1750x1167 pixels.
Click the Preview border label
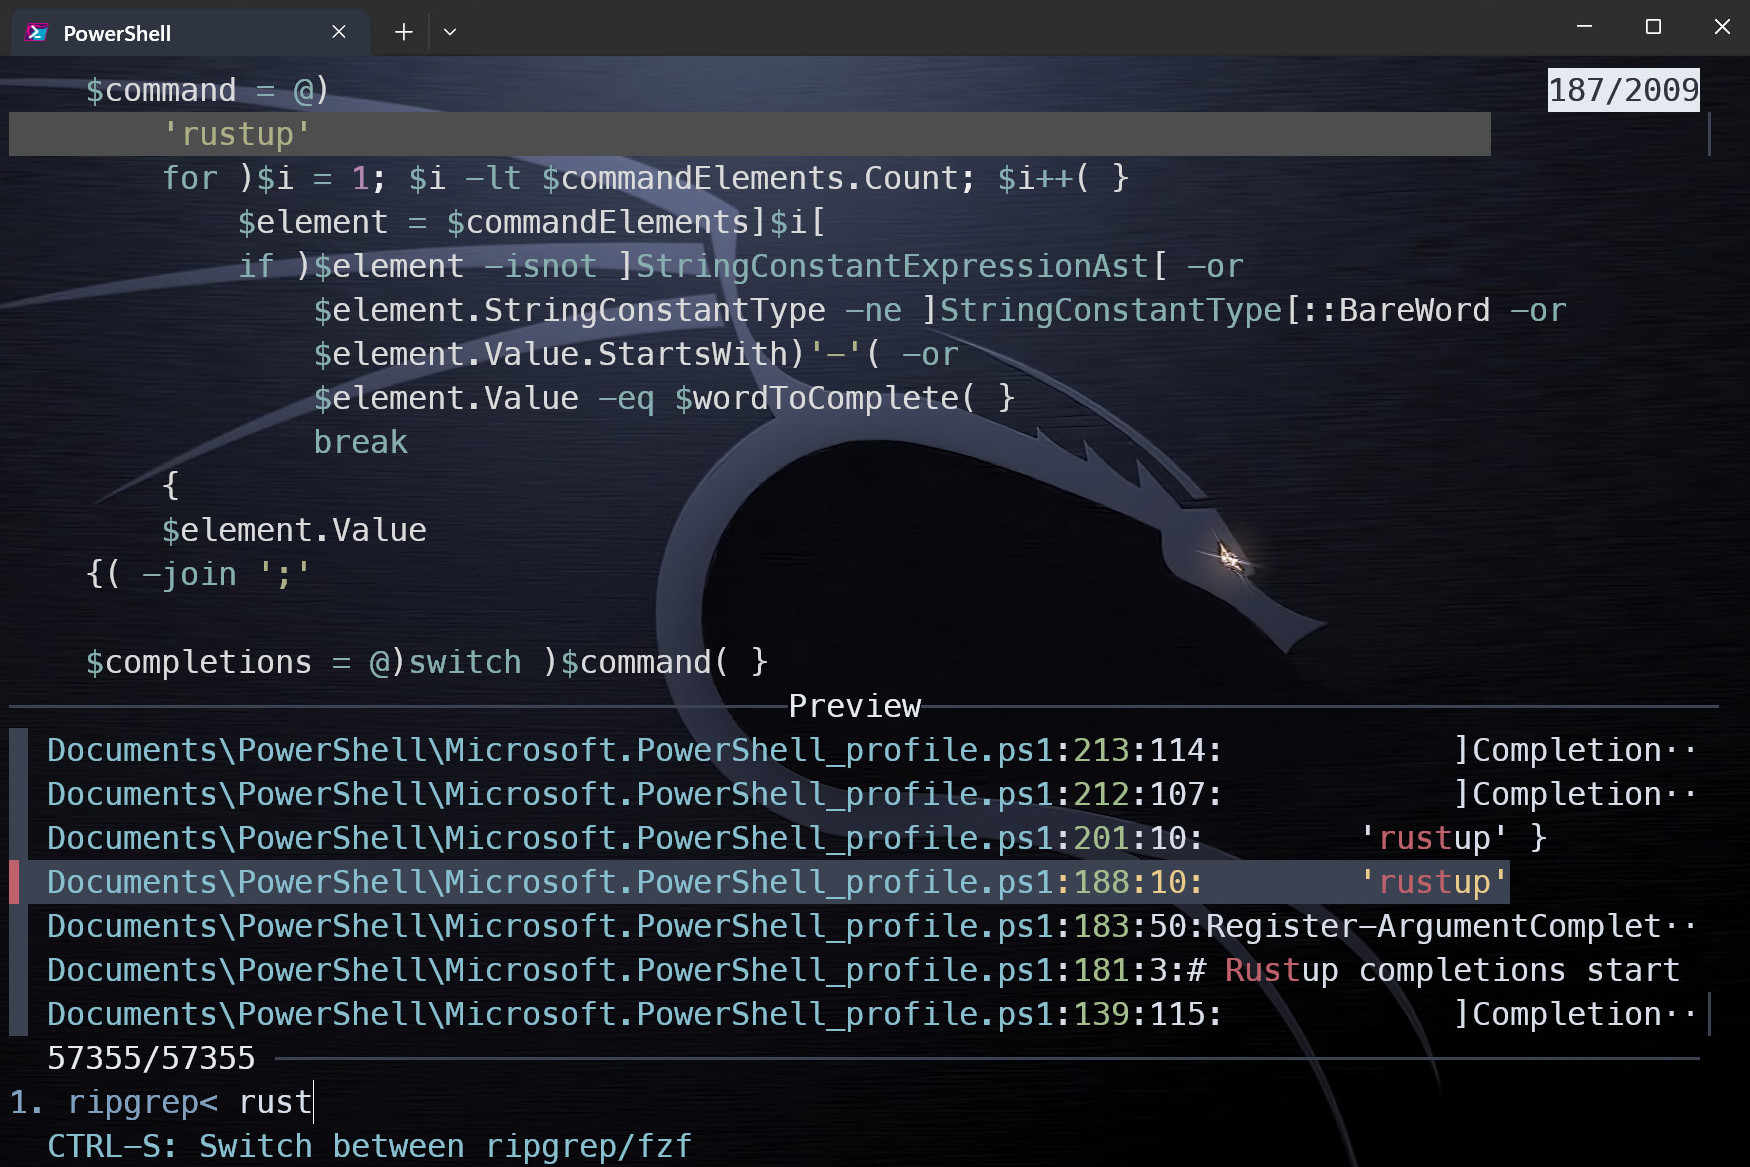tap(854, 706)
